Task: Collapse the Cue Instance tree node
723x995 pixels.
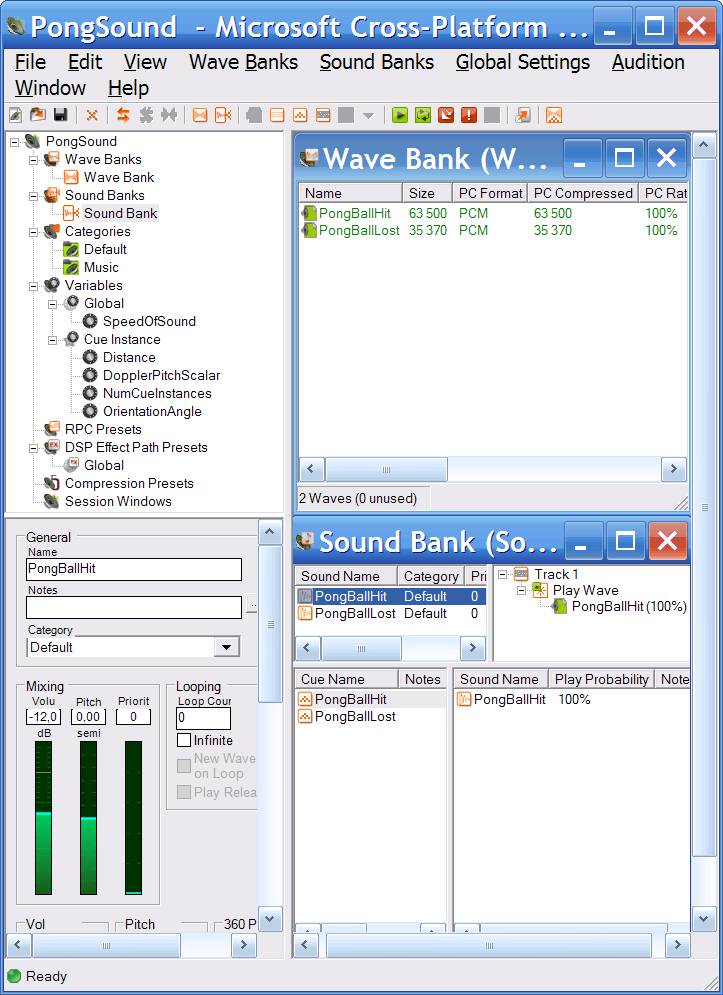Action: click(53, 339)
